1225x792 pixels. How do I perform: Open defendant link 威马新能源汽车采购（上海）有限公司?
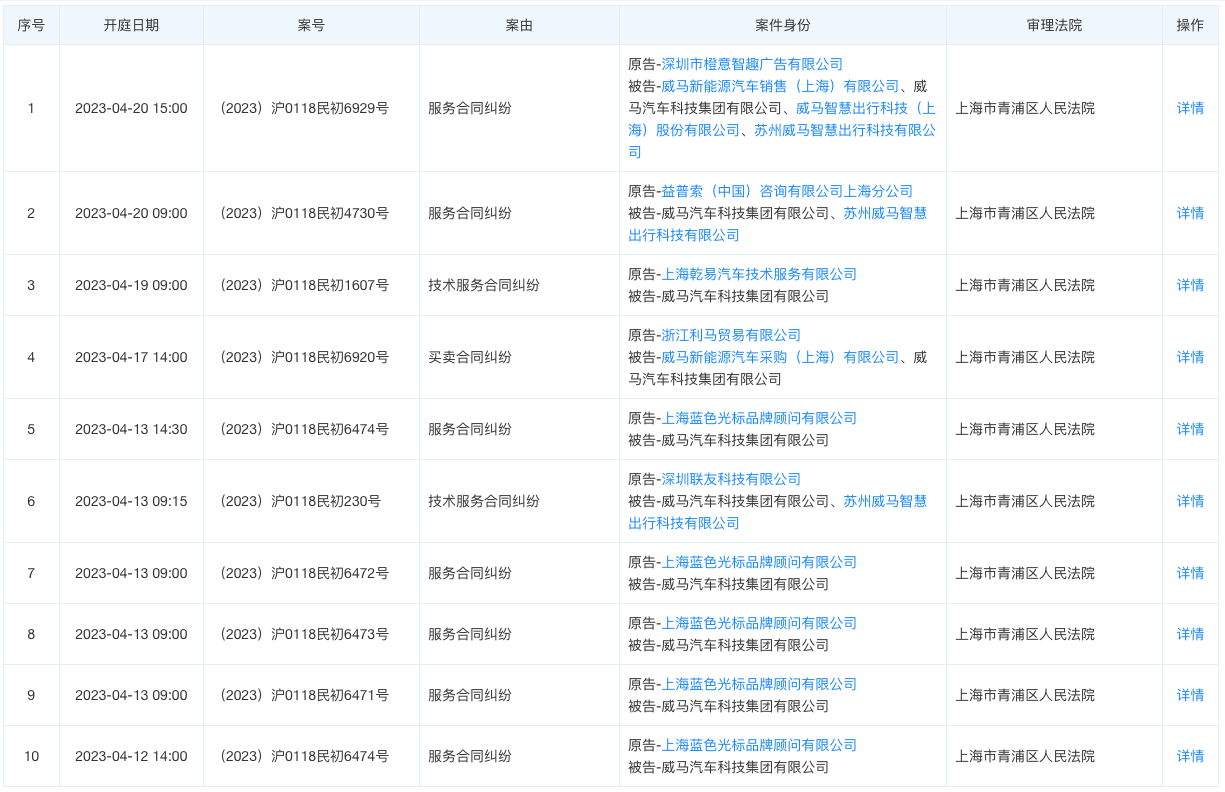[x=780, y=357]
